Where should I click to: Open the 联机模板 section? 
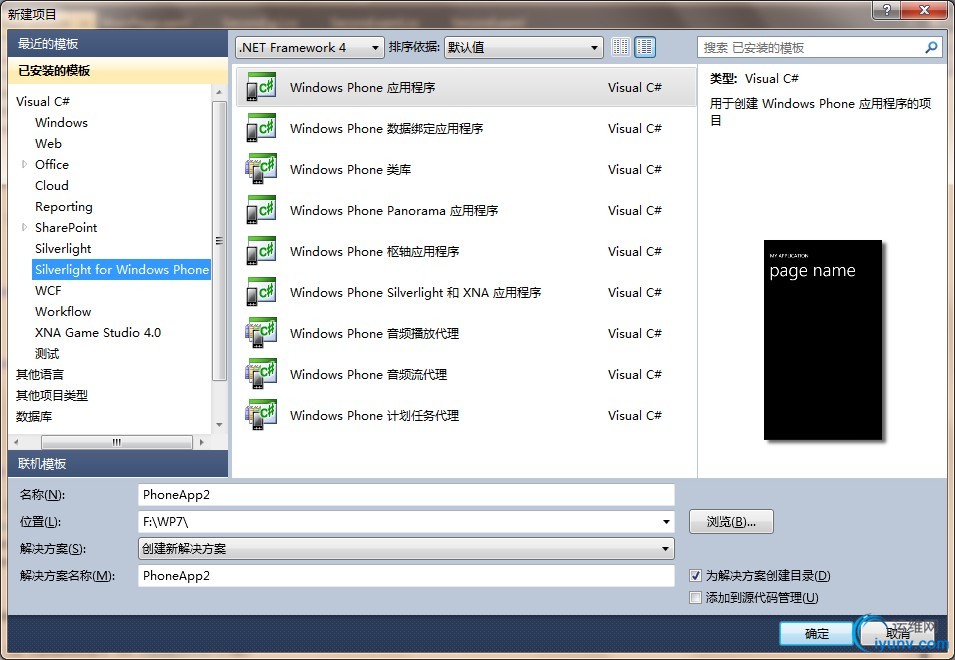[118, 464]
